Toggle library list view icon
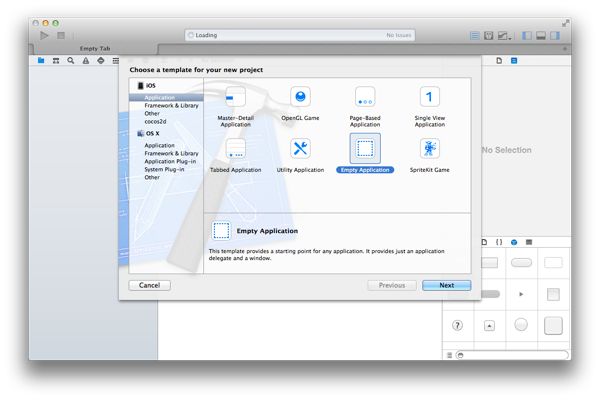The image size is (600, 400). pyautogui.click(x=449, y=355)
